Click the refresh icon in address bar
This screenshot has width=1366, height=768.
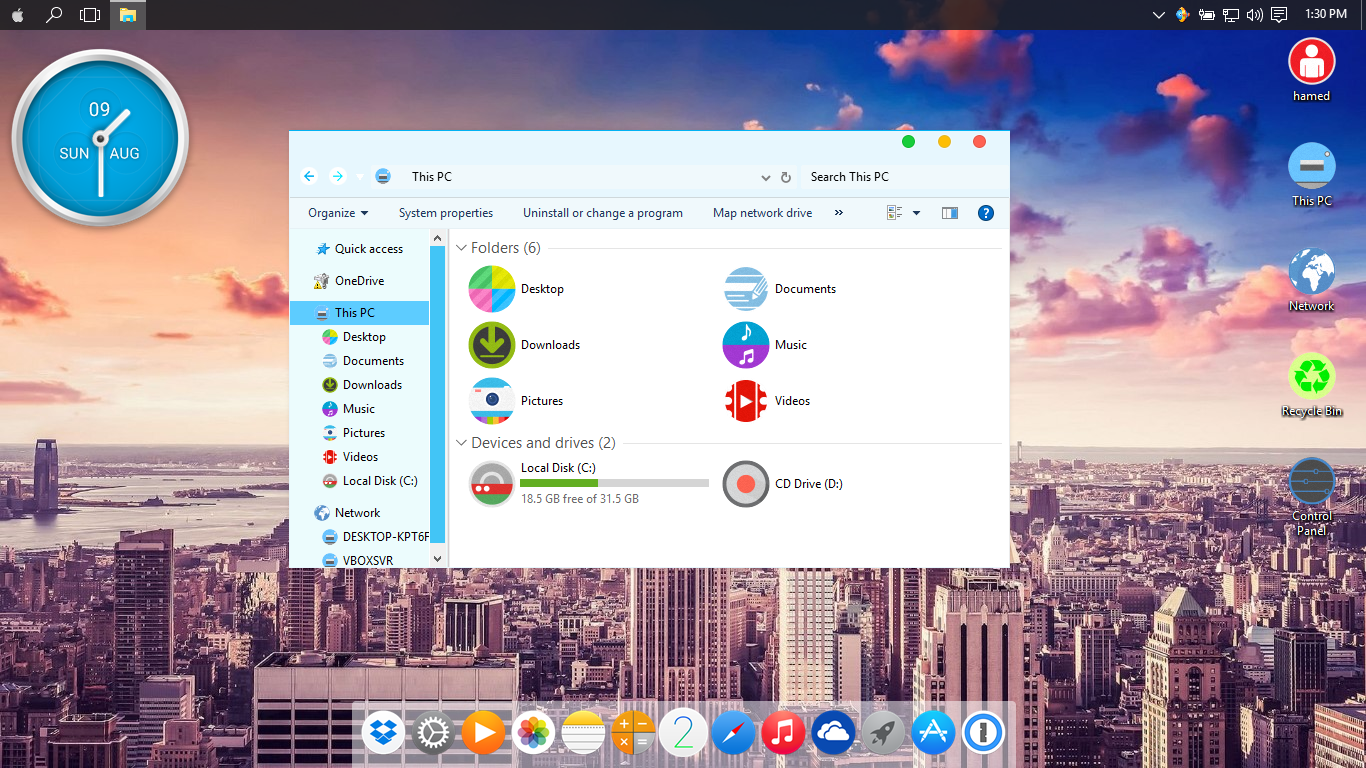coord(786,177)
